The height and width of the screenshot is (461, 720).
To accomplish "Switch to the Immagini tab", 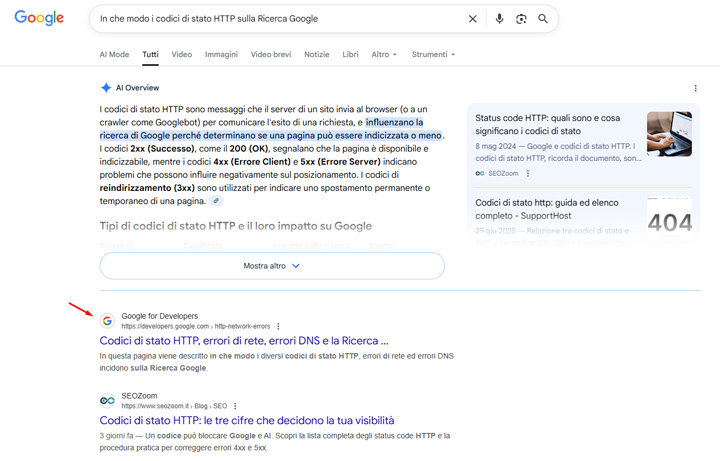I will pyautogui.click(x=221, y=54).
